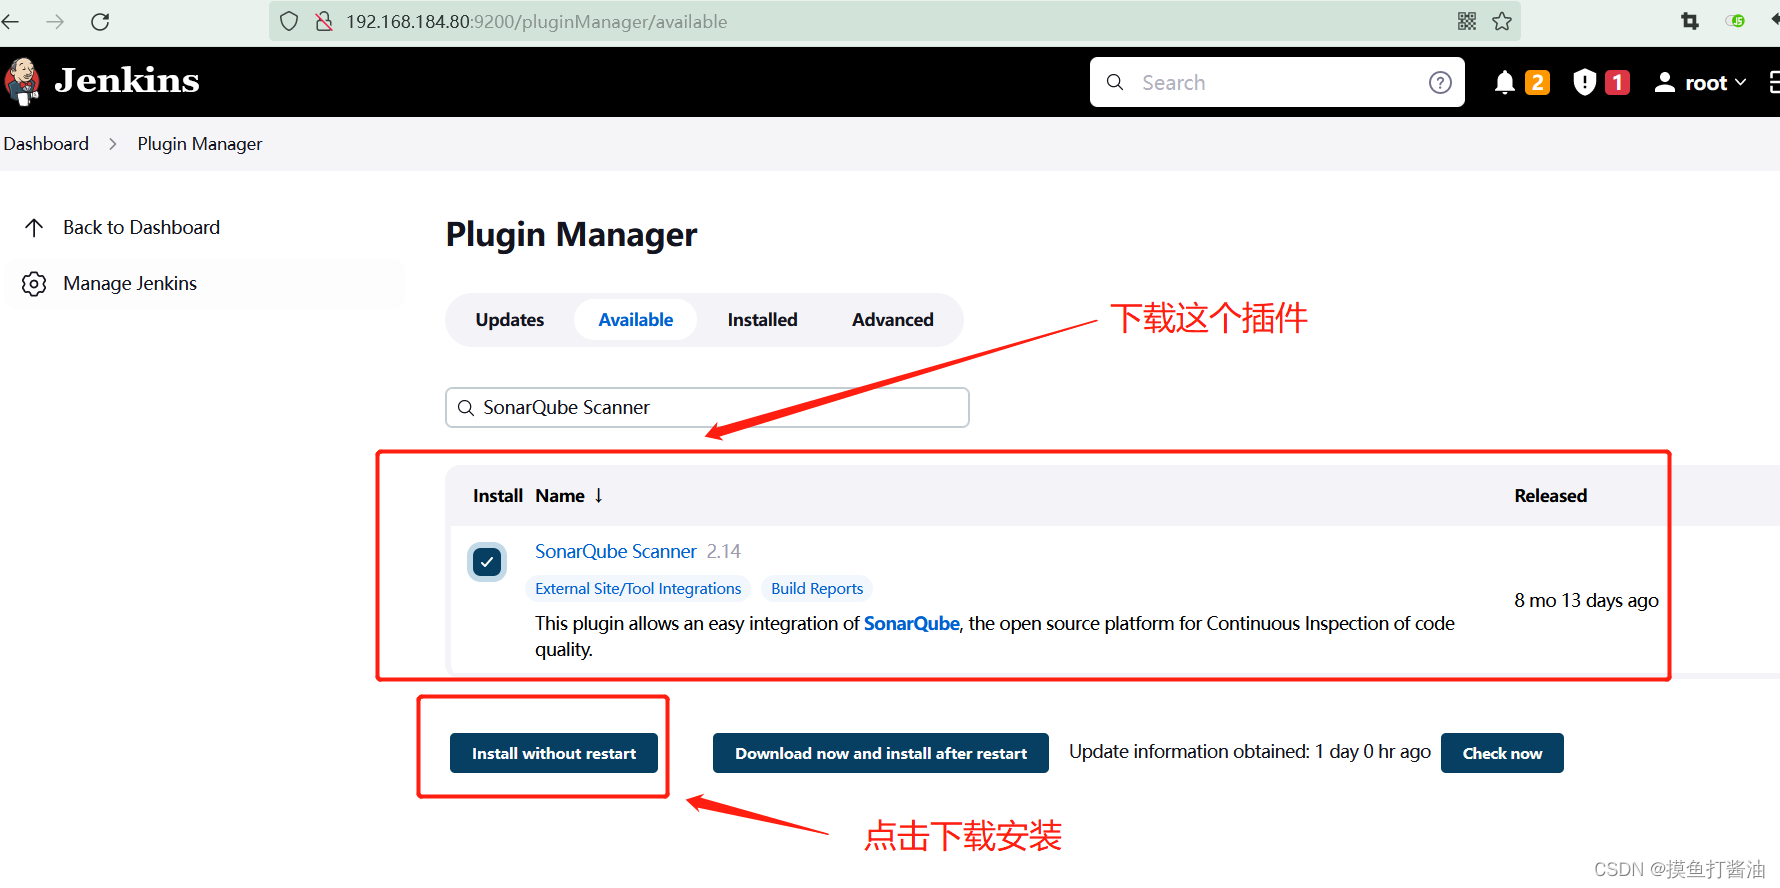Open the QR code icon in address bar
The width and height of the screenshot is (1780, 888).
click(x=1467, y=21)
